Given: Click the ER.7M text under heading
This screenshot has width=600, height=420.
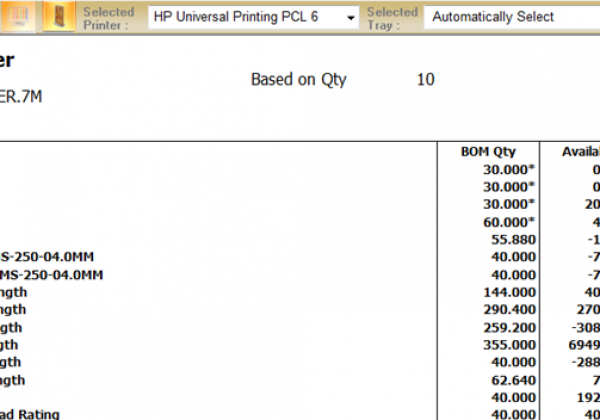Looking at the screenshot, I should tap(21, 97).
